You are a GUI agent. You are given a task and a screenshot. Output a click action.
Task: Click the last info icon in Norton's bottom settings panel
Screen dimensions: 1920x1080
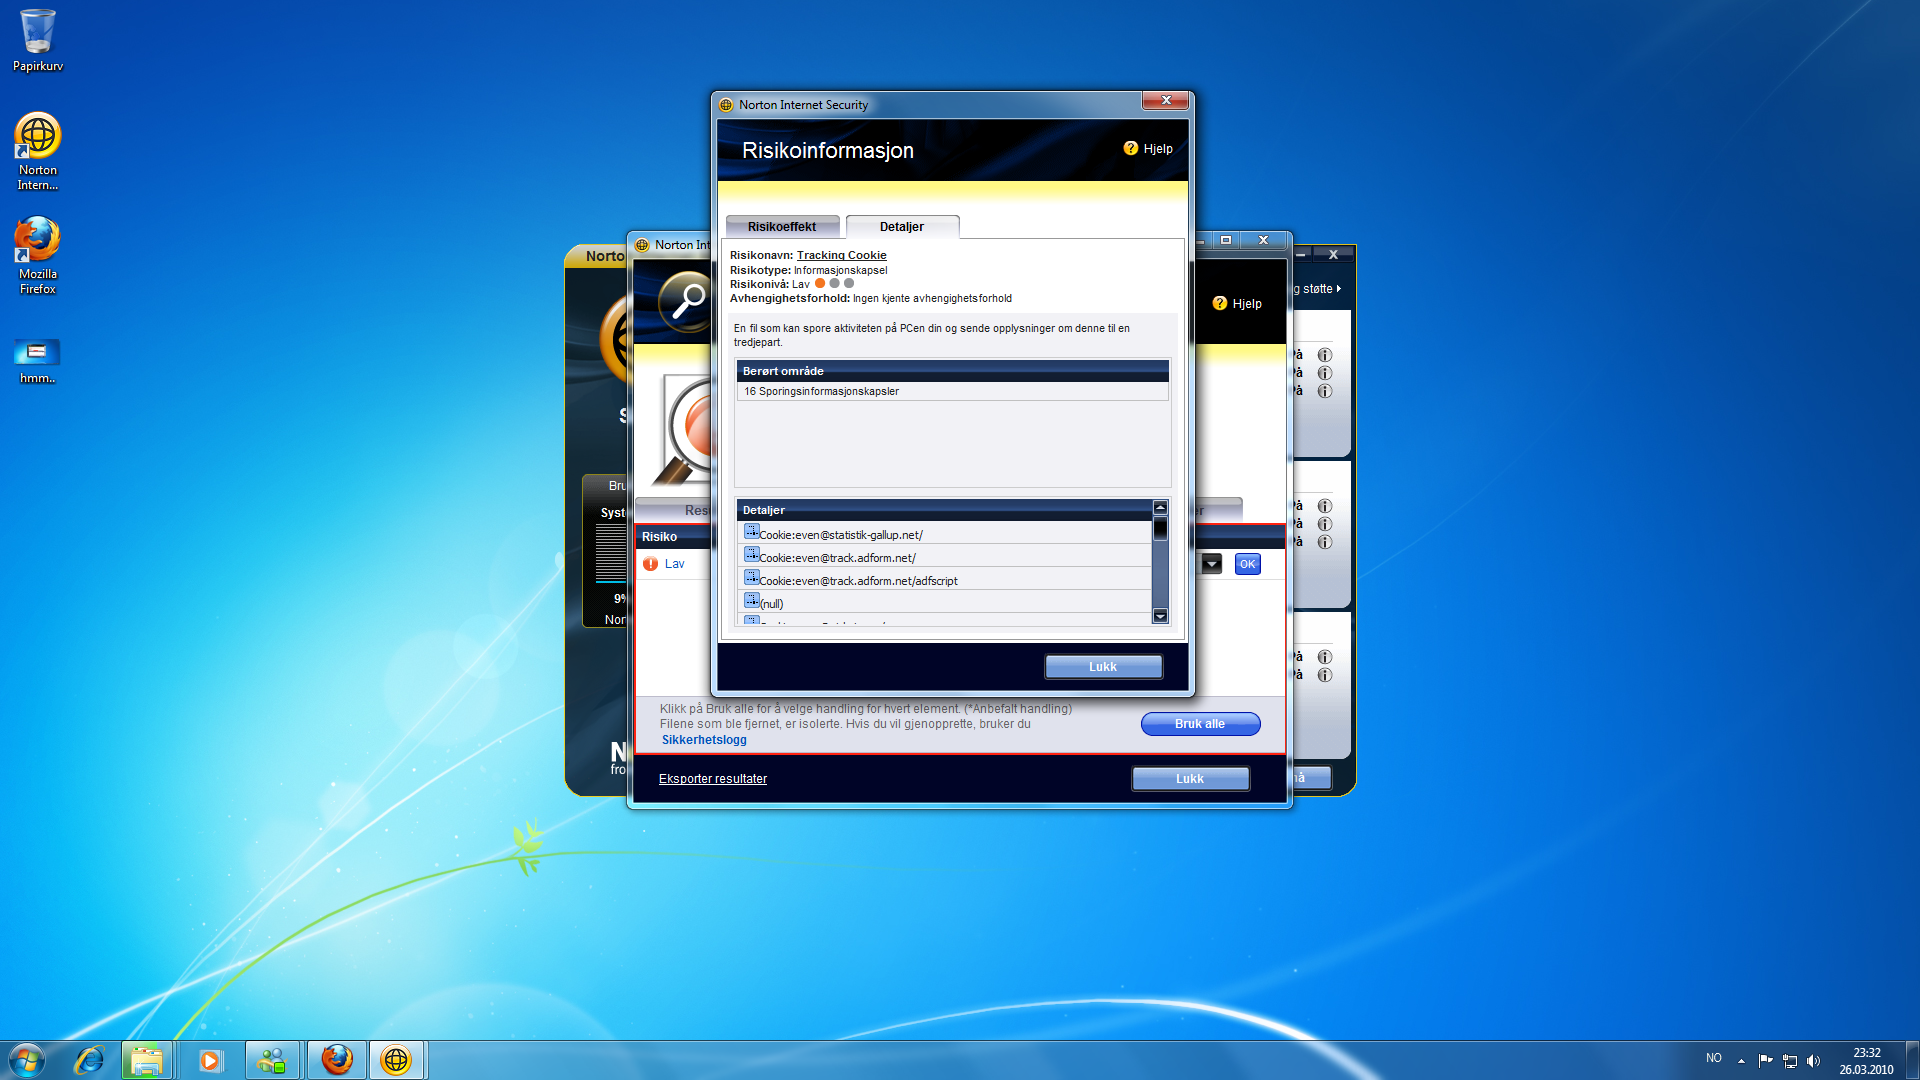pos(1325,675)
